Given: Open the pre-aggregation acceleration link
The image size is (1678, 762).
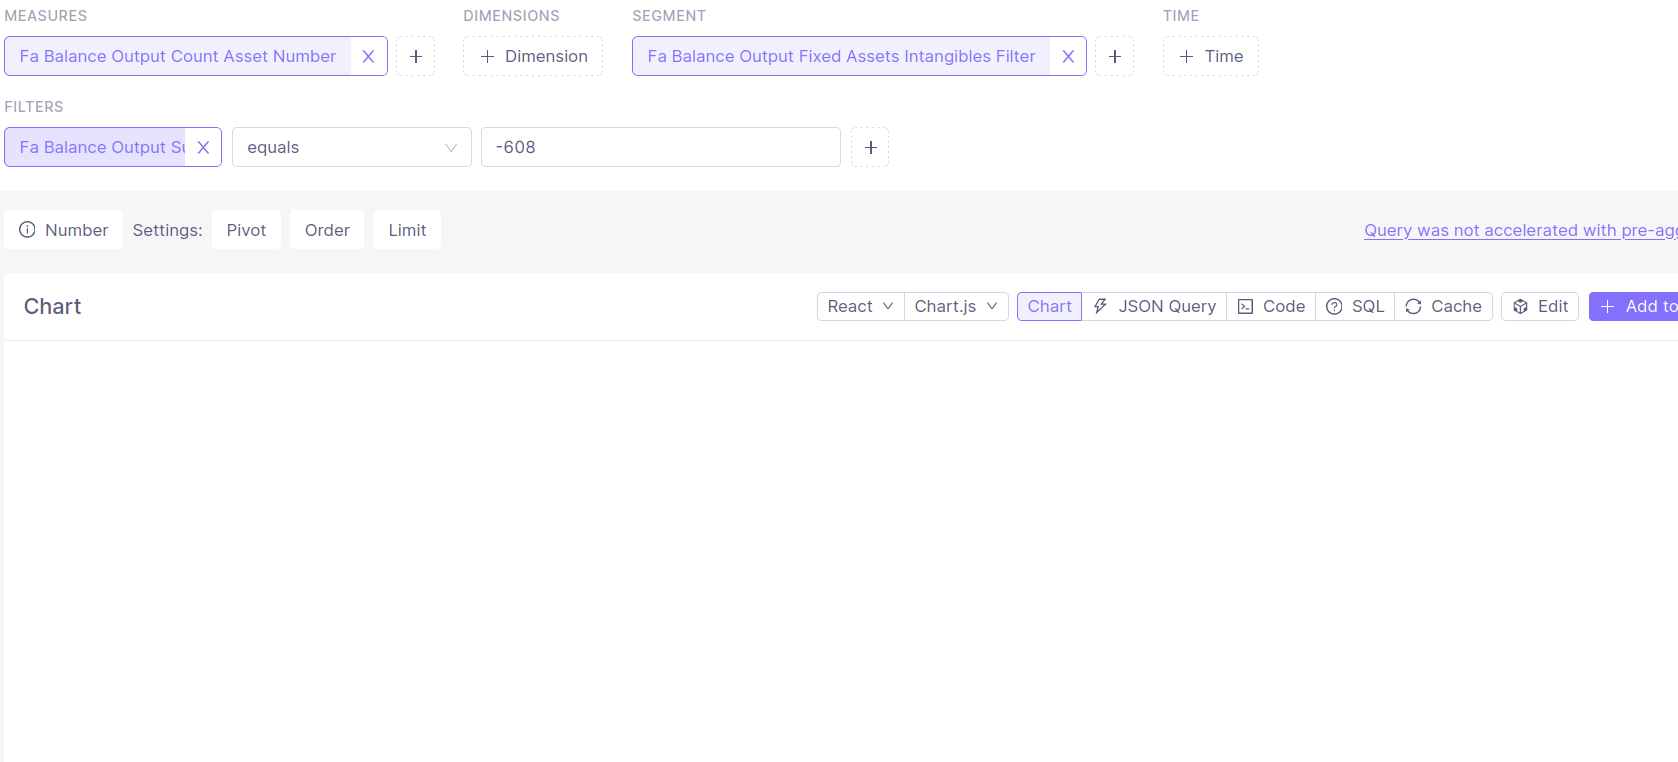Looking at the screenshot, I should [1520, 230].
